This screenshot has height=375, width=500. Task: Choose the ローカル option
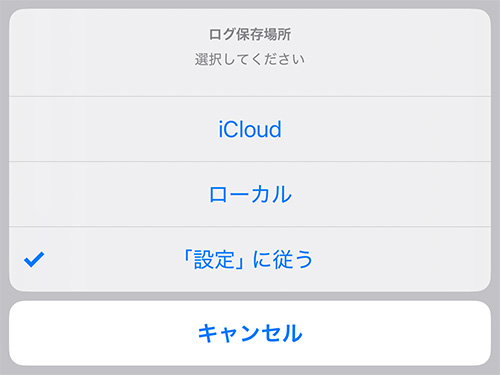coord(250,194)
